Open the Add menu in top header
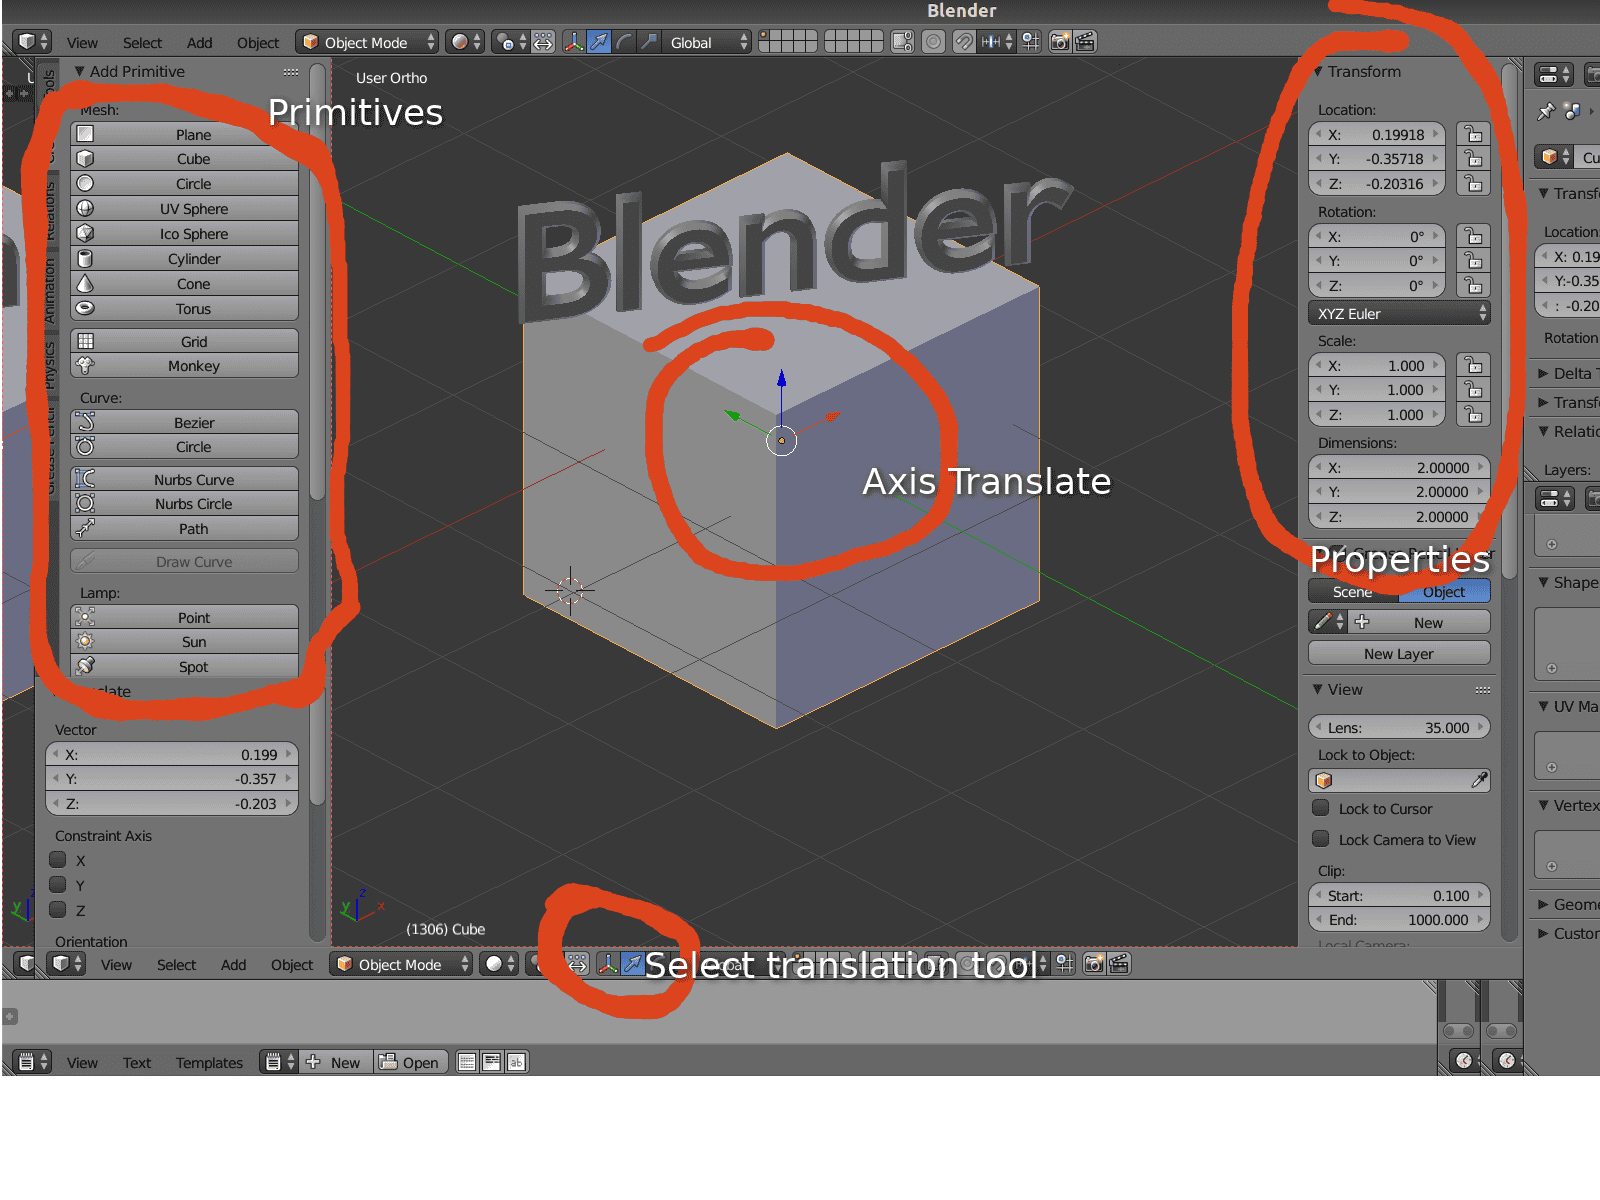Viewport: 1600px width, 1200px height. pos(199,43)
